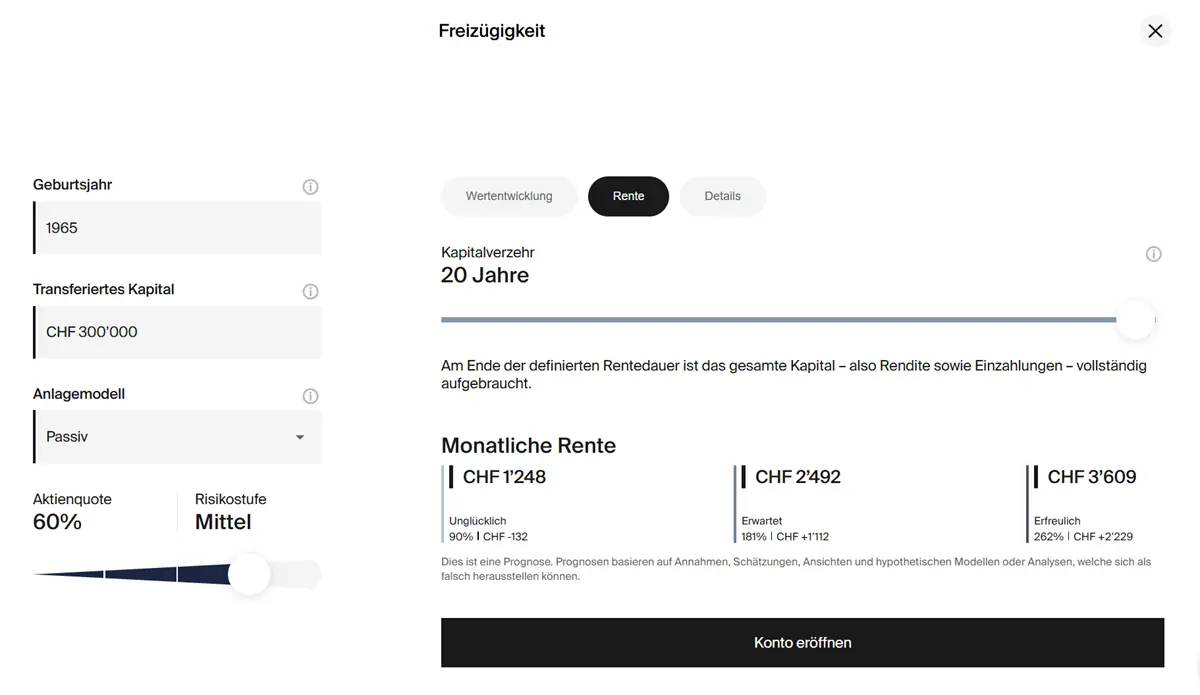The width and height of the screenshot is (1200, 695).
Task: Switch to the Wertentwicklung tab
Action: pos(509,196)
